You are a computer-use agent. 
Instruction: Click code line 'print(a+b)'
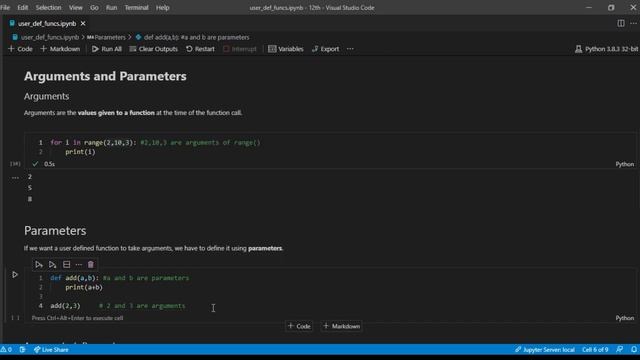pyautogui.click(x=84, y=287)
